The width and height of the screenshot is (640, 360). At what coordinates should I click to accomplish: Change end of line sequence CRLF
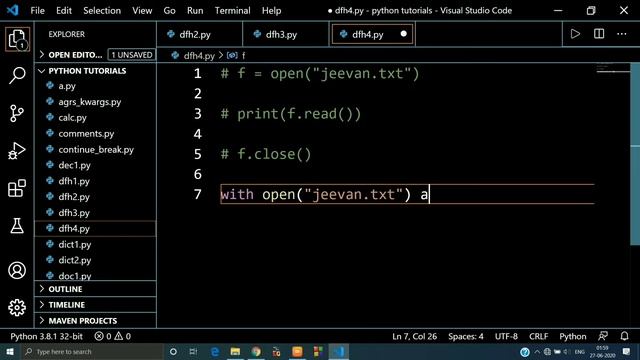tap(538, 336)
